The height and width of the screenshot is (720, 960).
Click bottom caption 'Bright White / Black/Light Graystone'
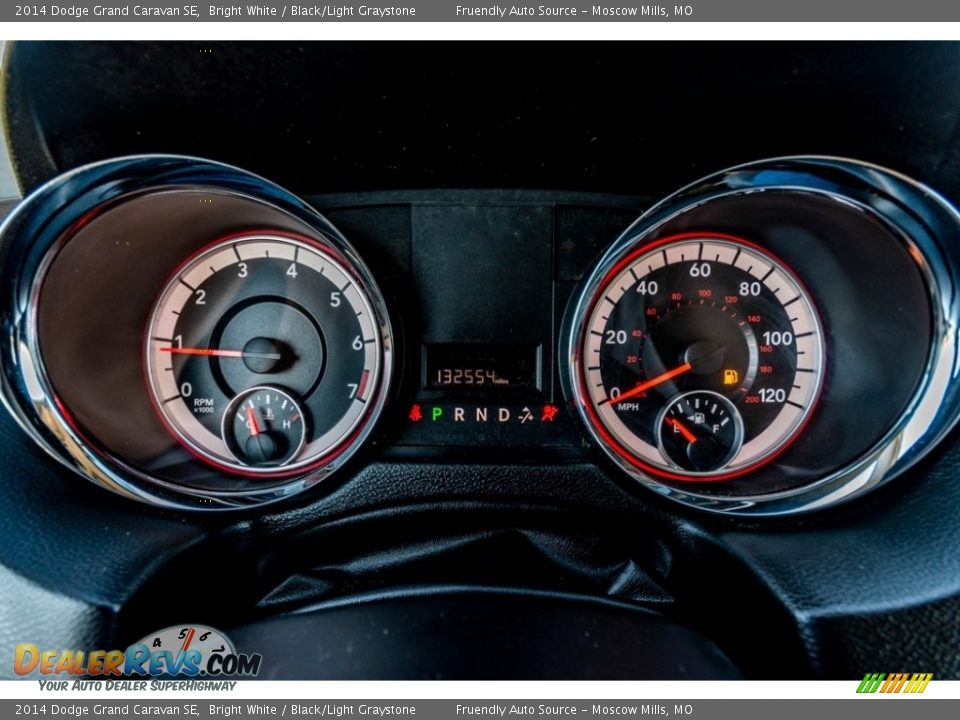click(312, 710)
